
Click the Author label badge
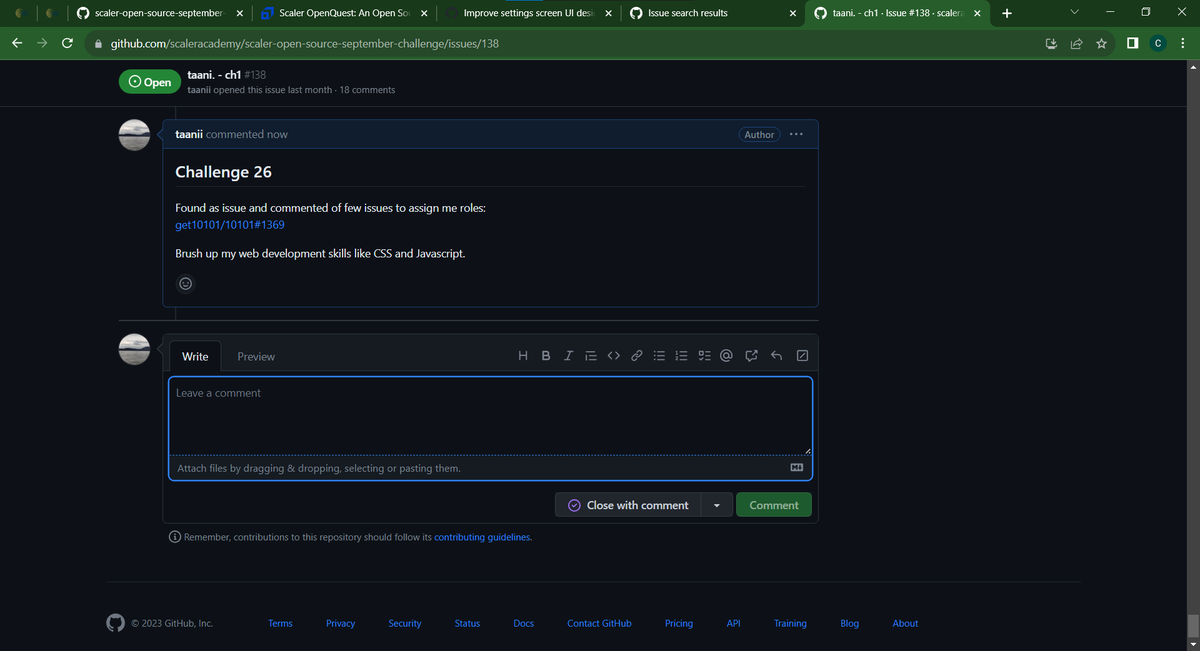coord(759,134)
